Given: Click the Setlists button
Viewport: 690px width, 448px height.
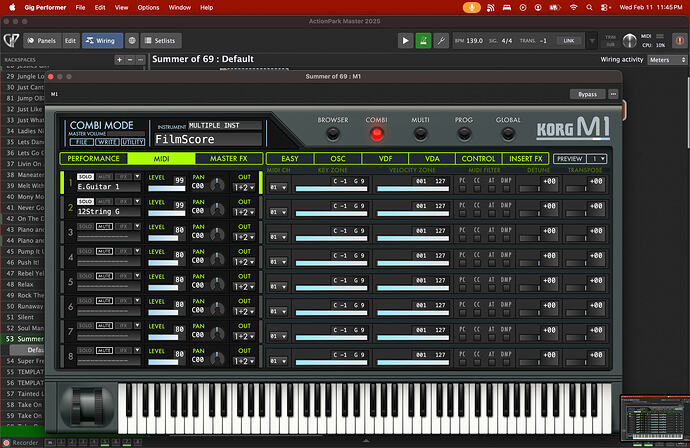Looking at the screenshot, I should click(161, 40).
